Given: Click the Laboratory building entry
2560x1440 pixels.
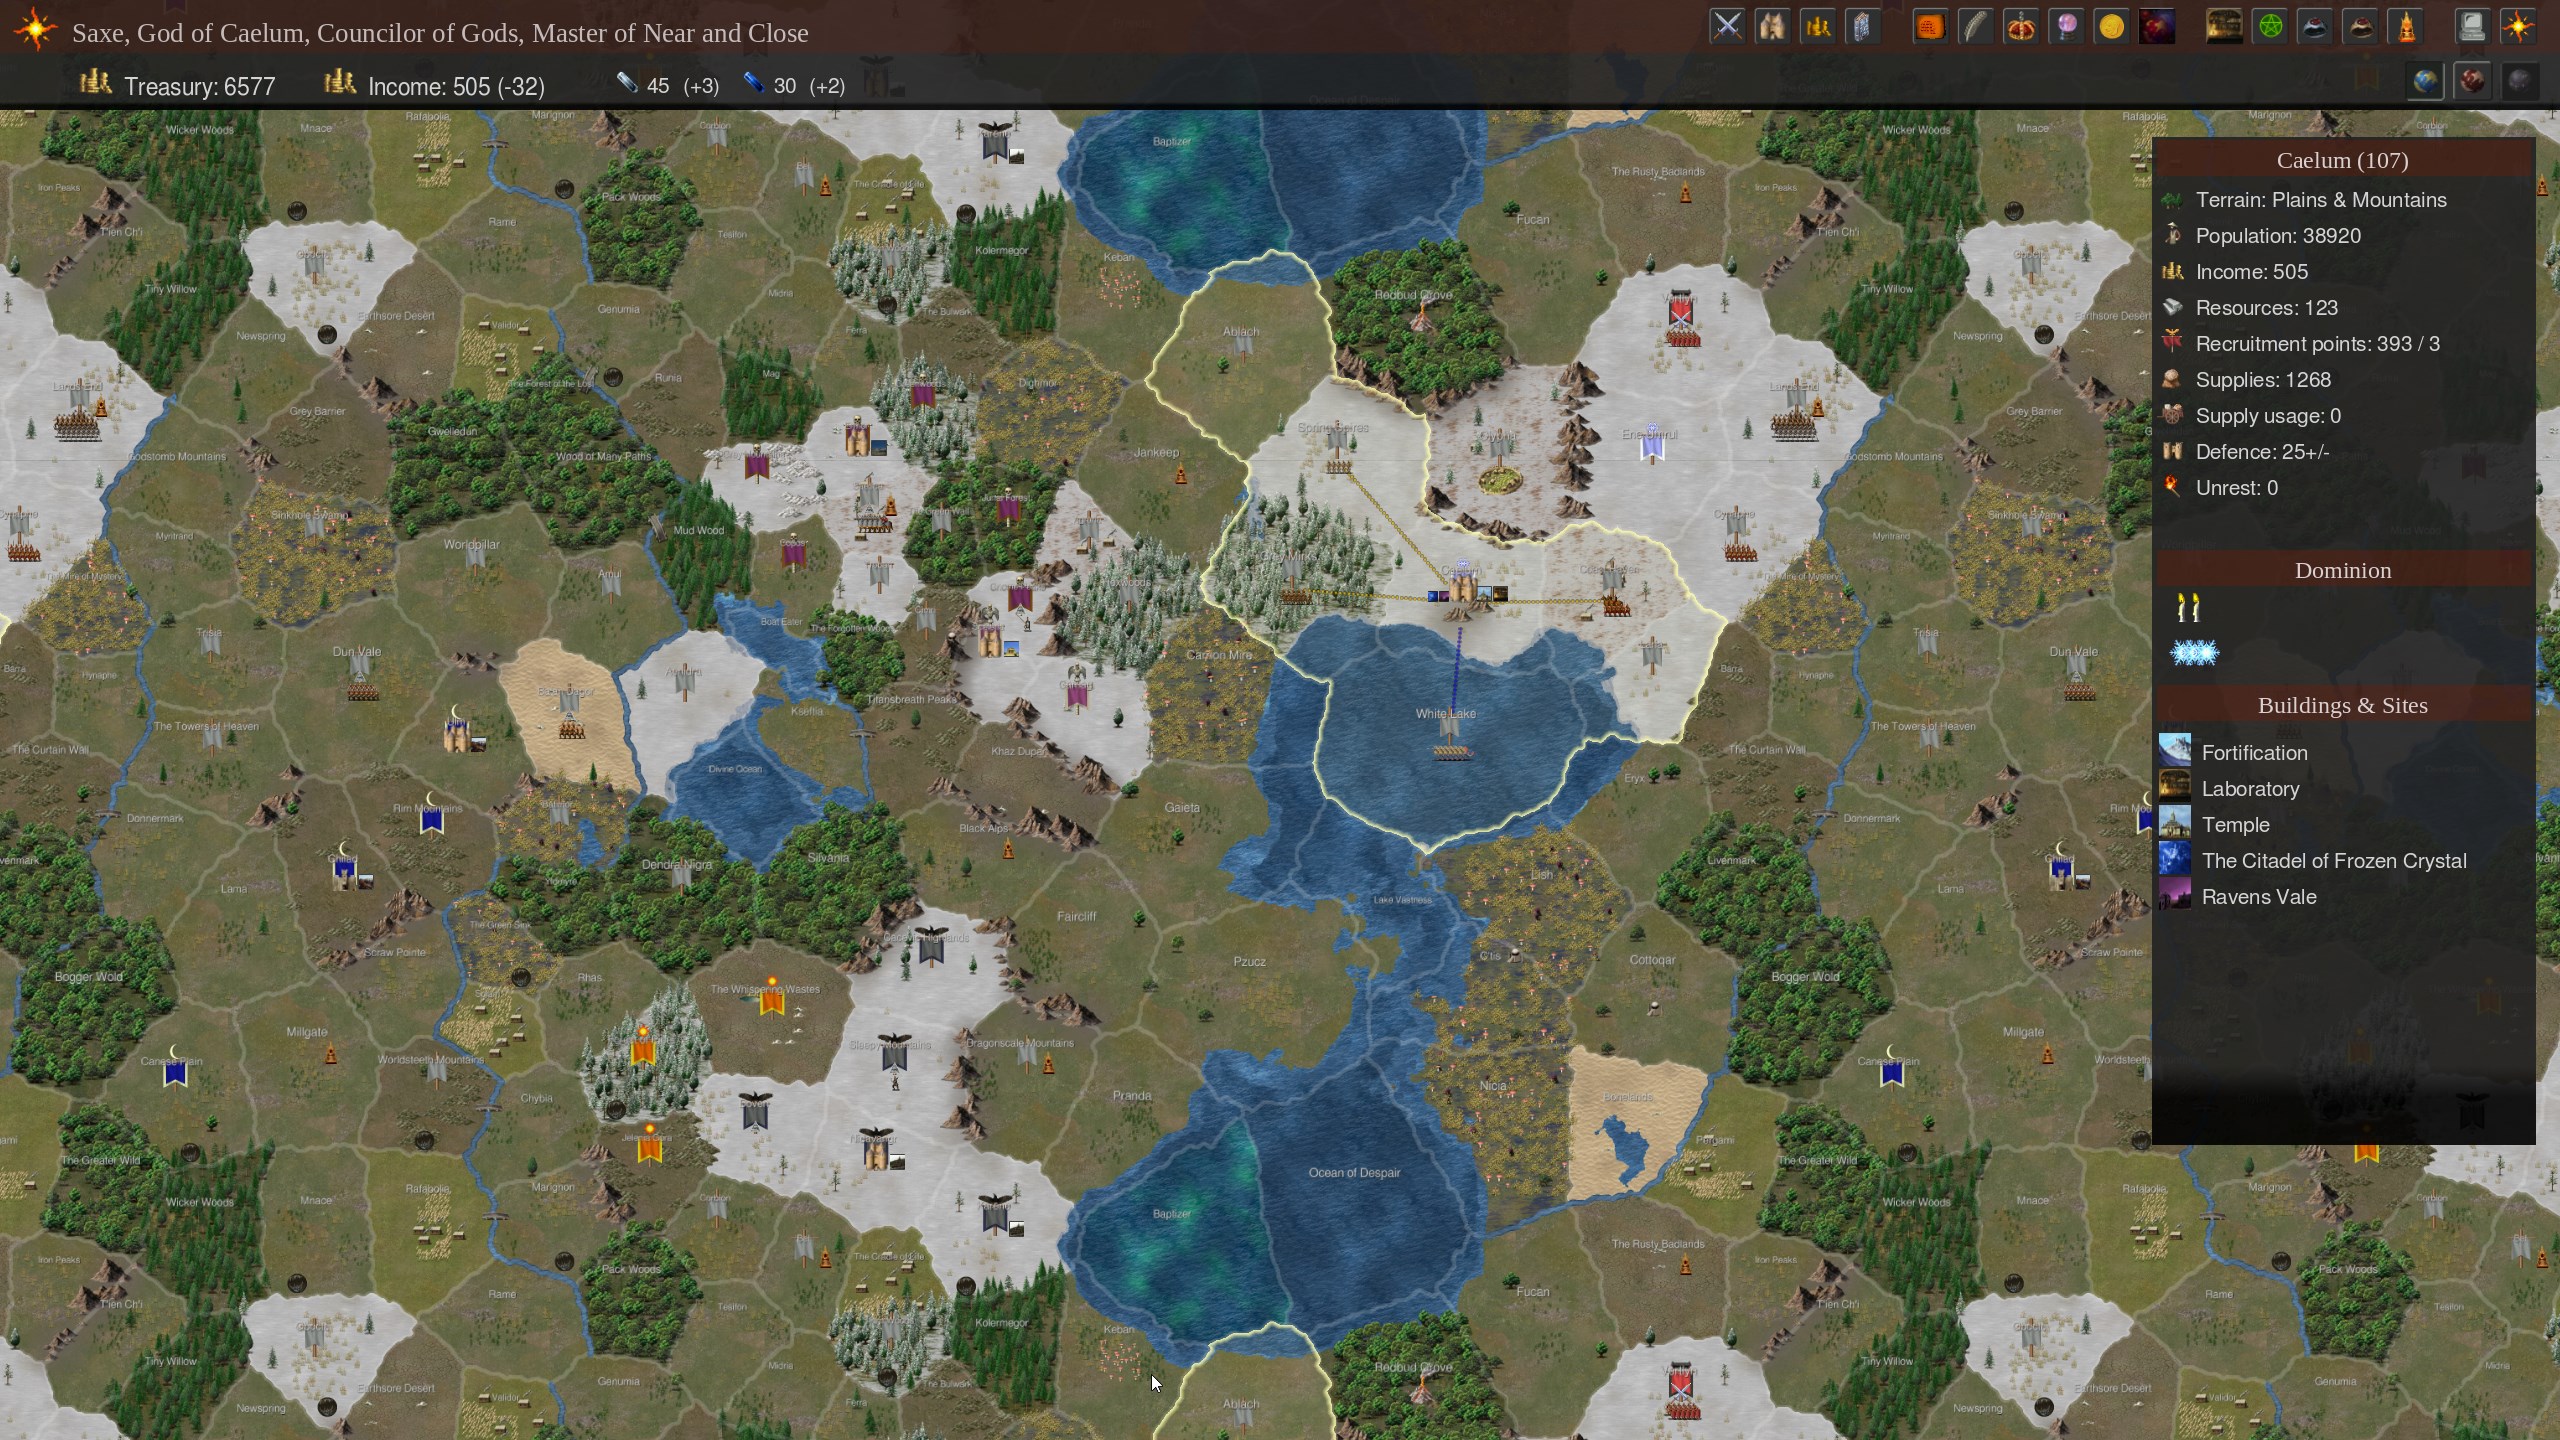Looking at the screenshot, I should pos(2250,789).
